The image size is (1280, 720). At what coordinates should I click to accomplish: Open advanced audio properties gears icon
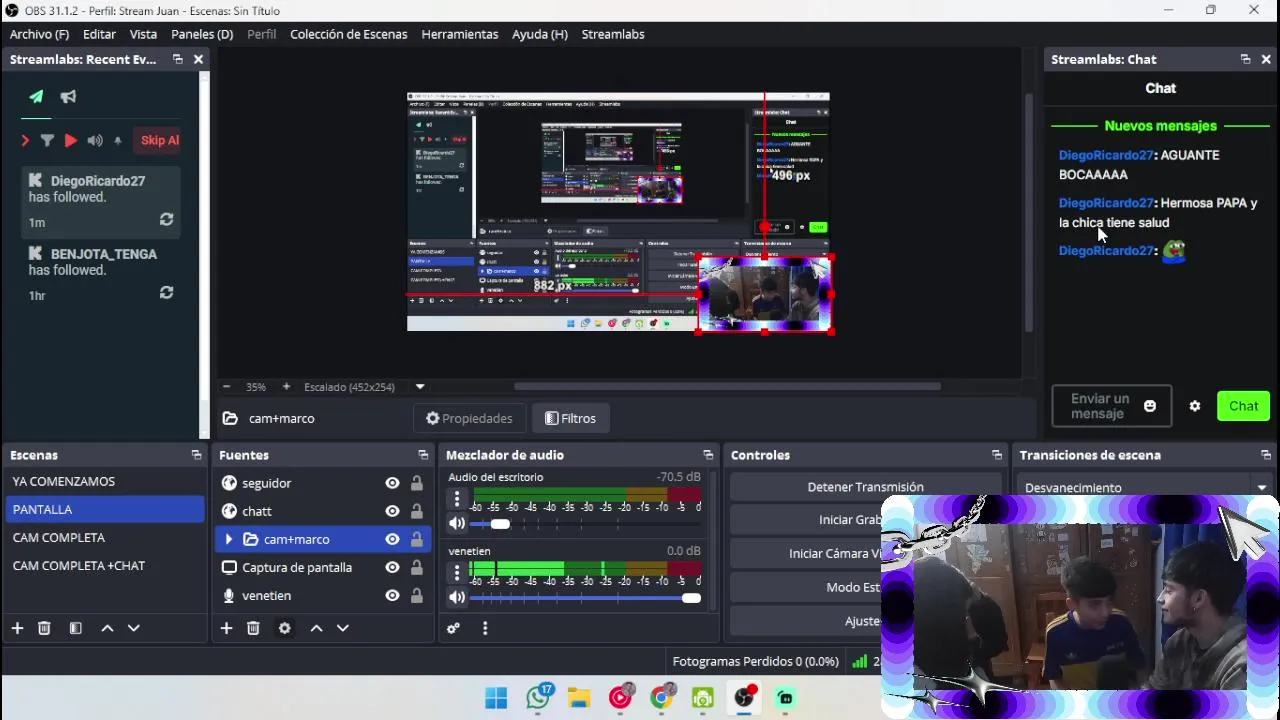[453, 628]
